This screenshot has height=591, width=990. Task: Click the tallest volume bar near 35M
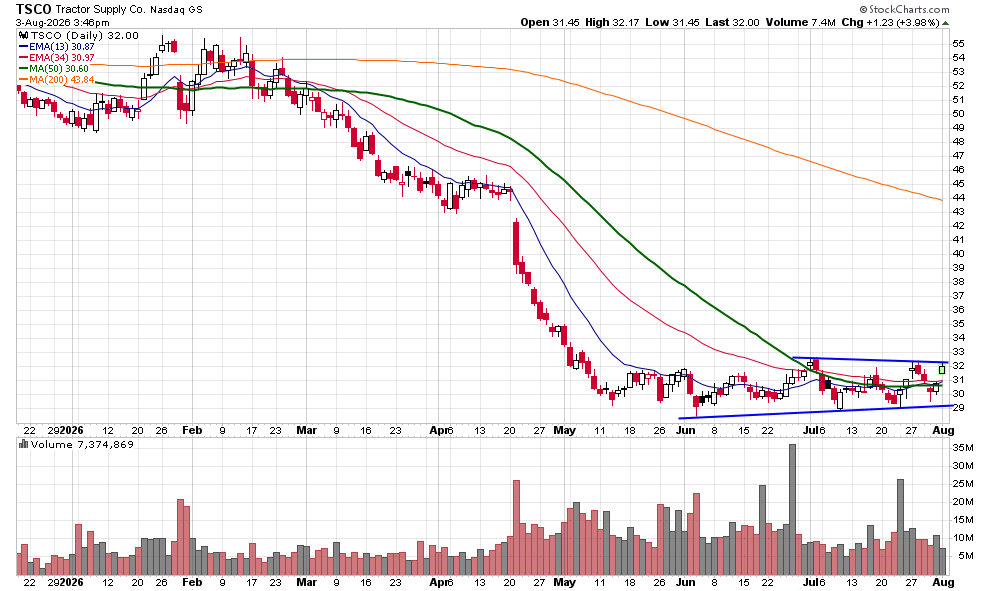point(792,510)
